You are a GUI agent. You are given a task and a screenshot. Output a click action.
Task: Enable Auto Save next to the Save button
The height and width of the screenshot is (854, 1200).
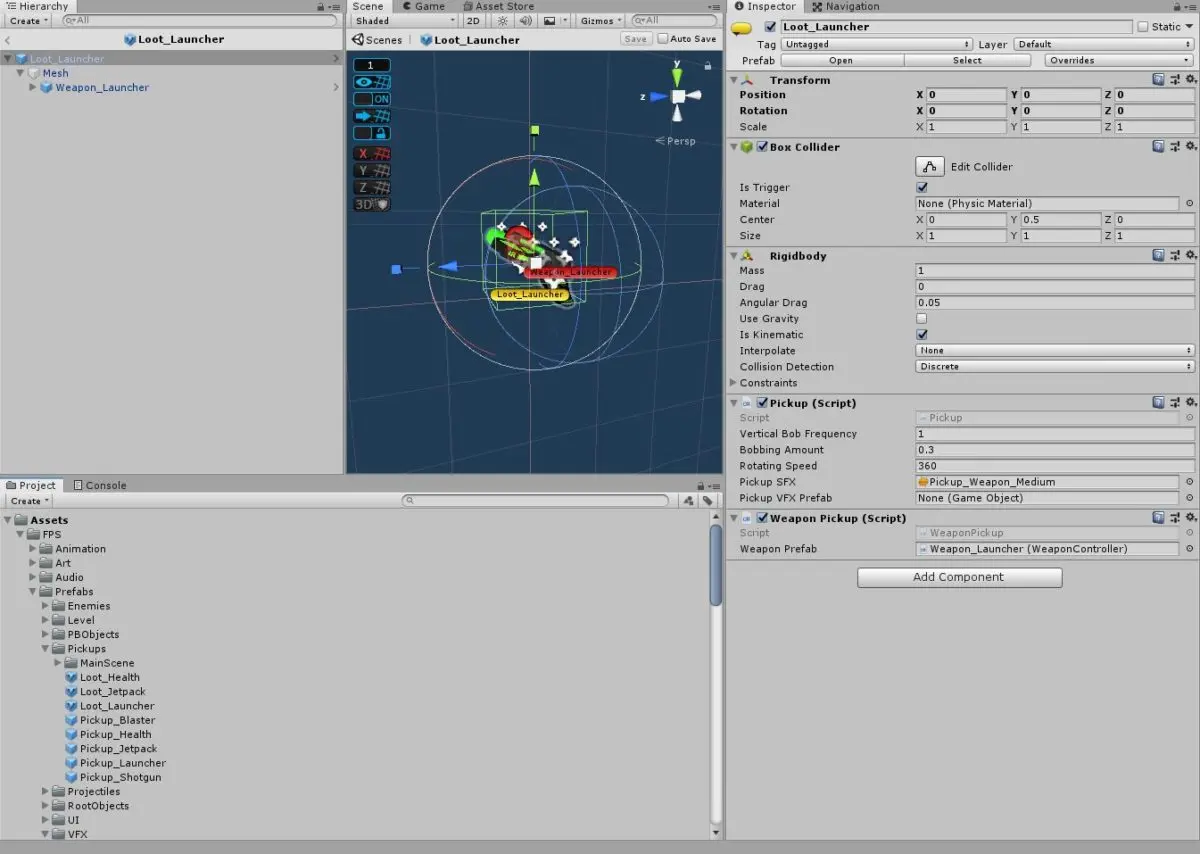point(663,38)
